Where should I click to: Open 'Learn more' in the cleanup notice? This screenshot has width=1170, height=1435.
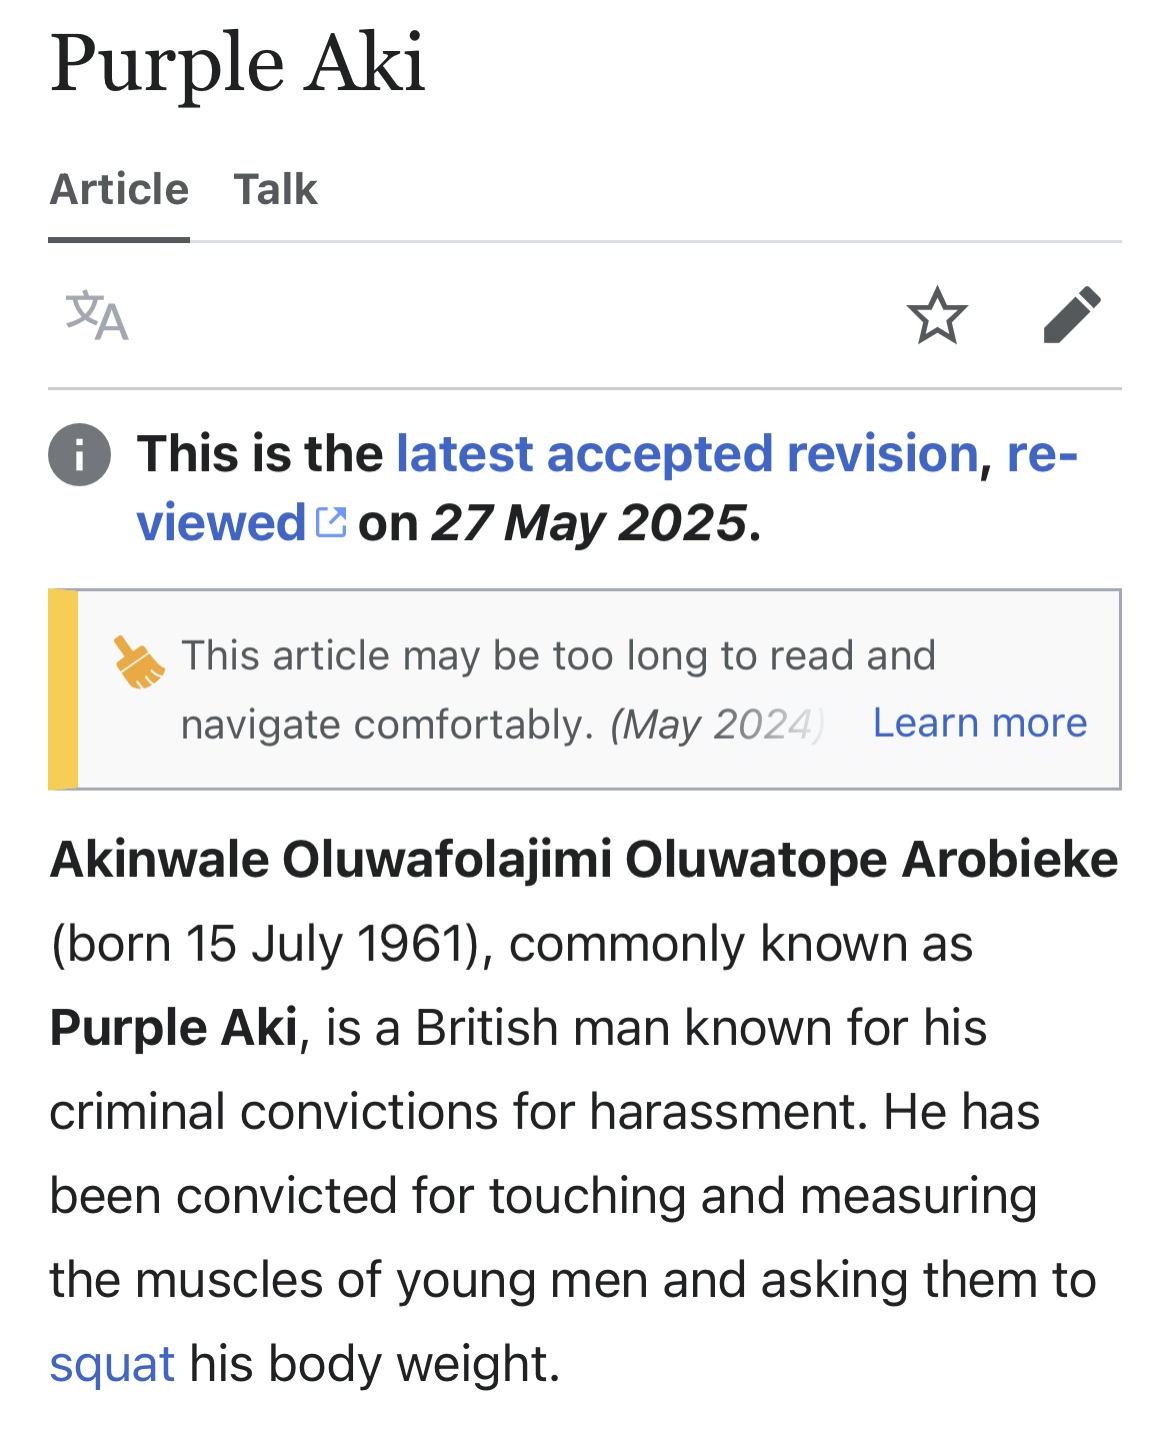click(980, 722)
